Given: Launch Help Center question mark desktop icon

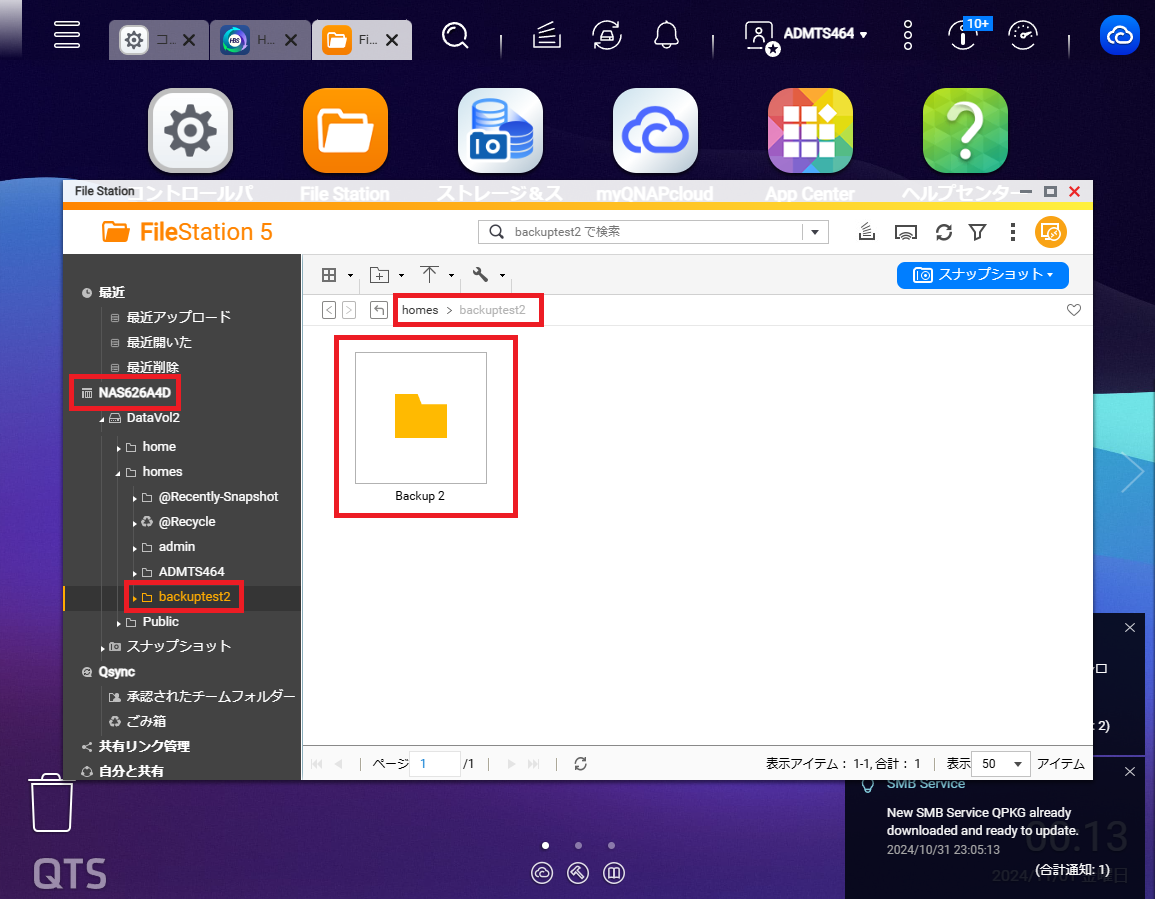Looking at the screenshot, I should pyautogui.click(x=965, y=130).
